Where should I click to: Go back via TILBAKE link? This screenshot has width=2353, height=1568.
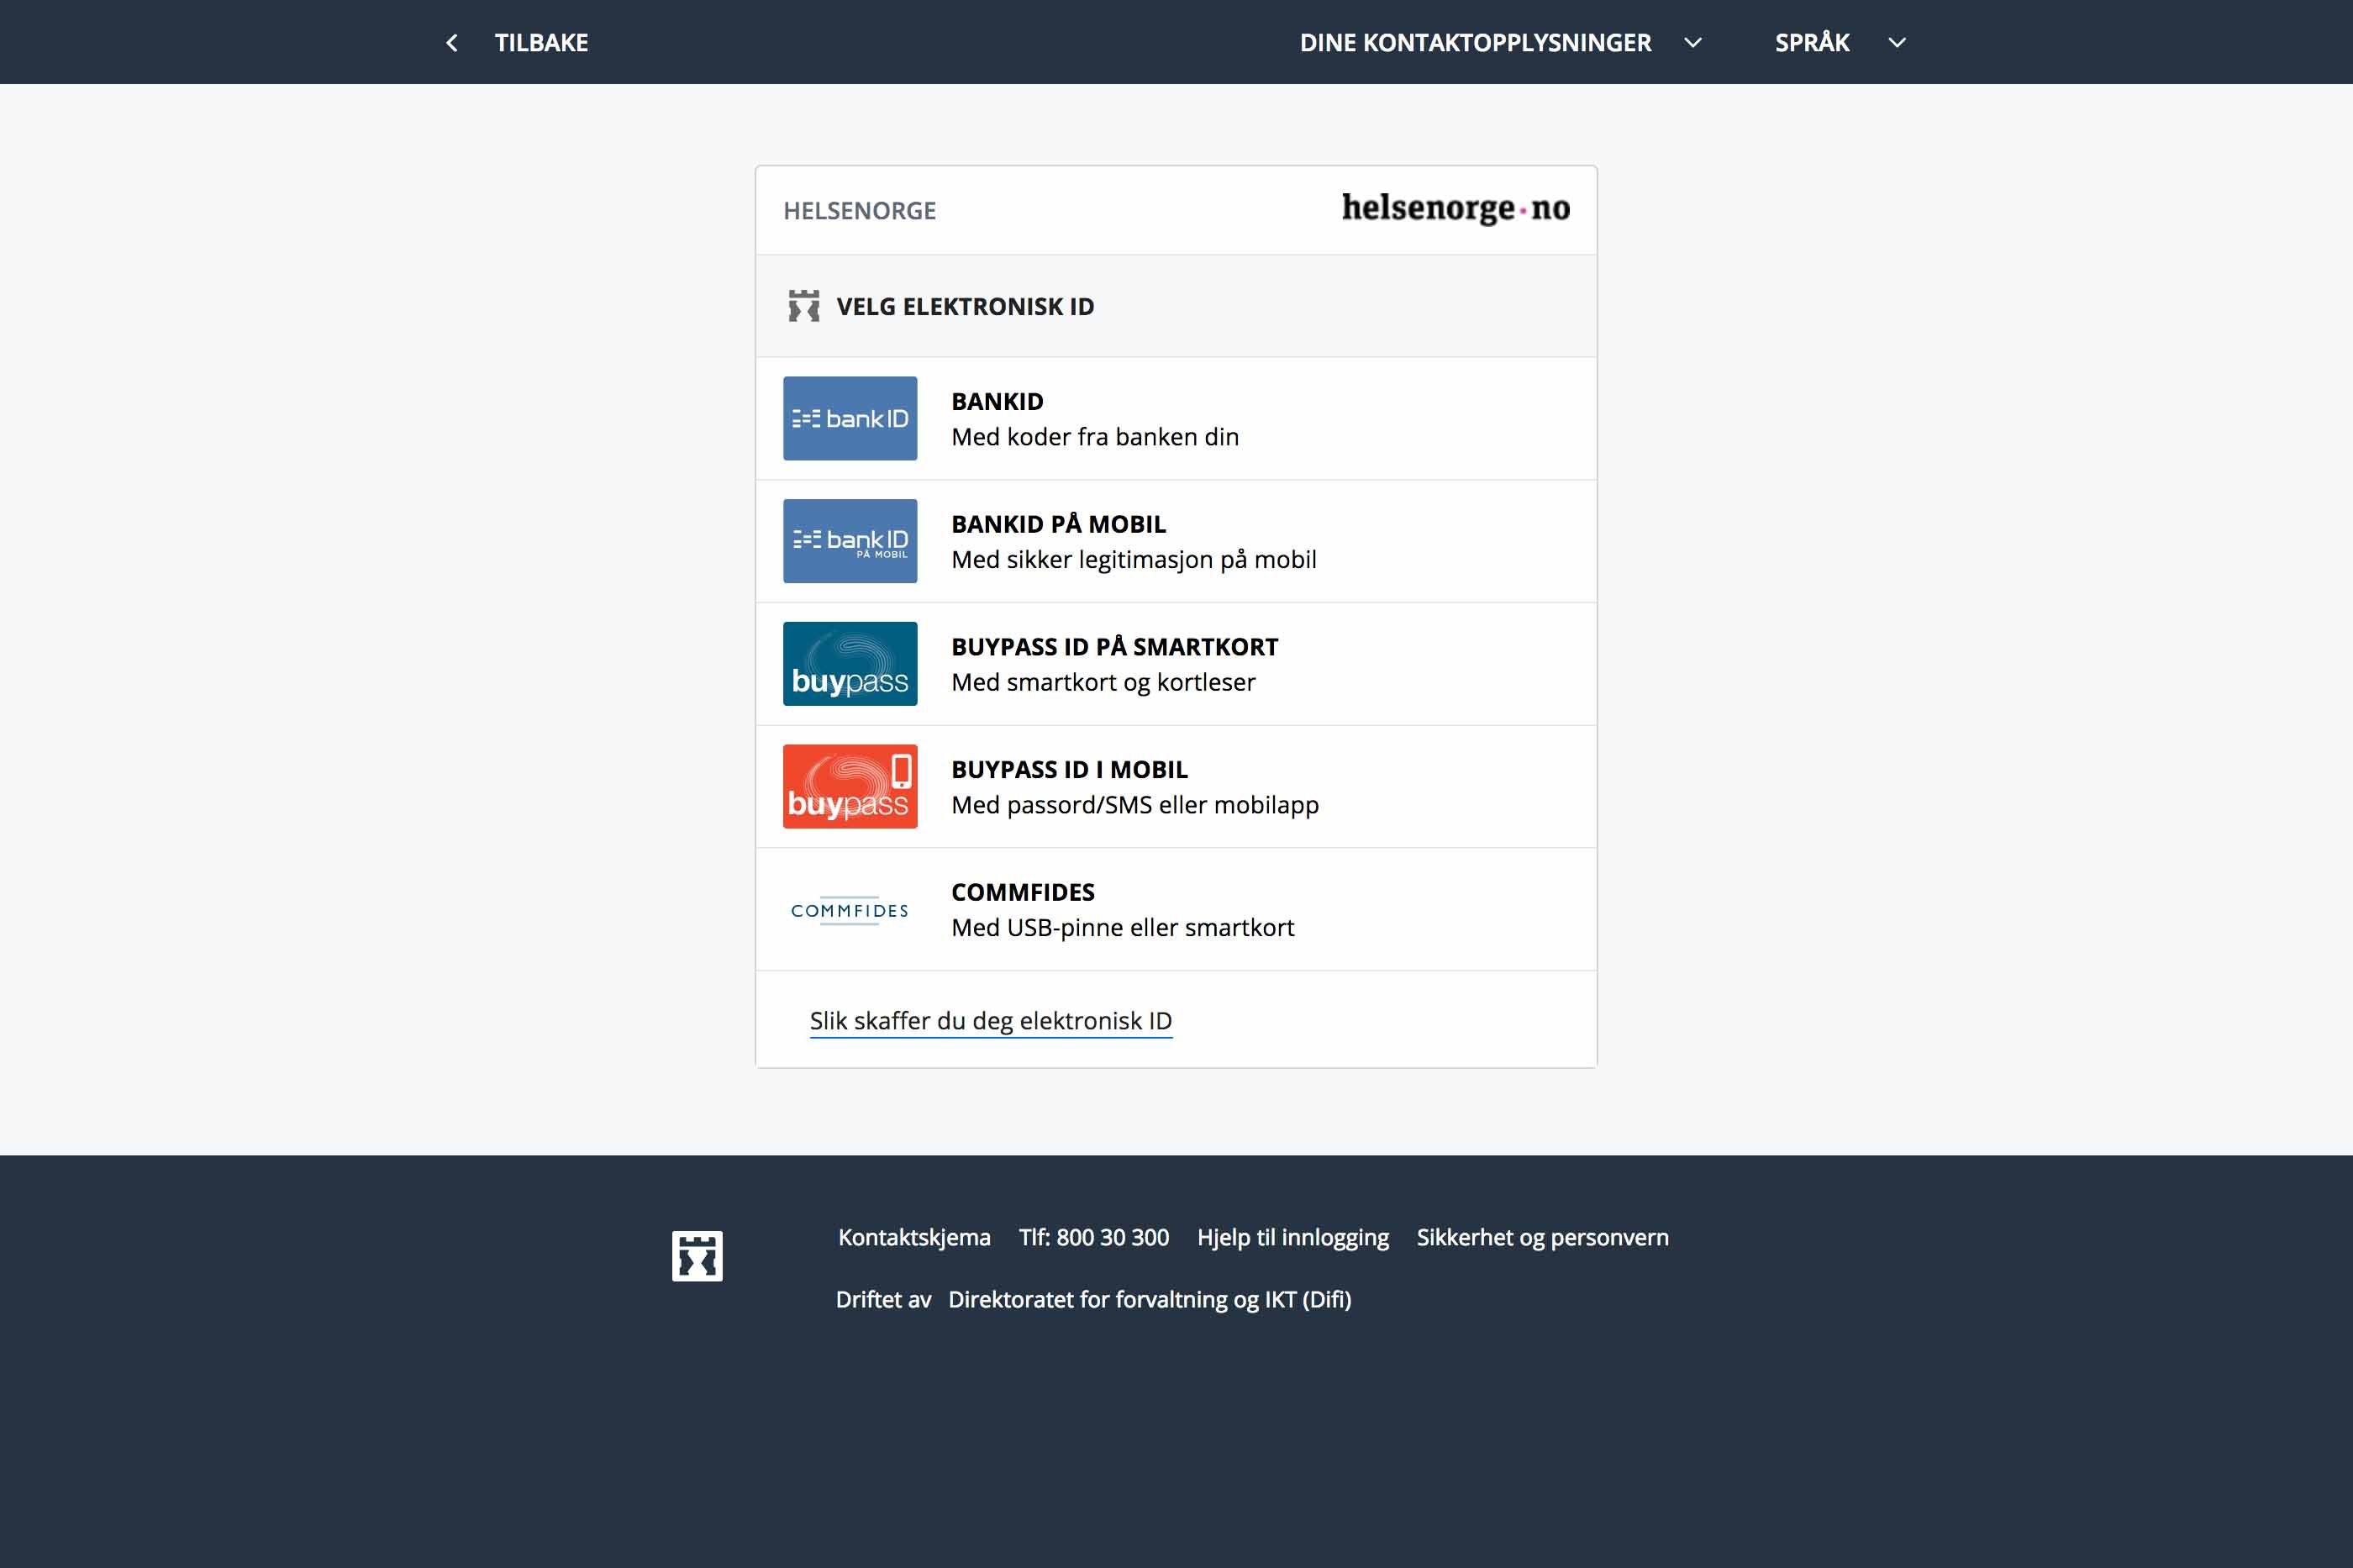(541, 43)
